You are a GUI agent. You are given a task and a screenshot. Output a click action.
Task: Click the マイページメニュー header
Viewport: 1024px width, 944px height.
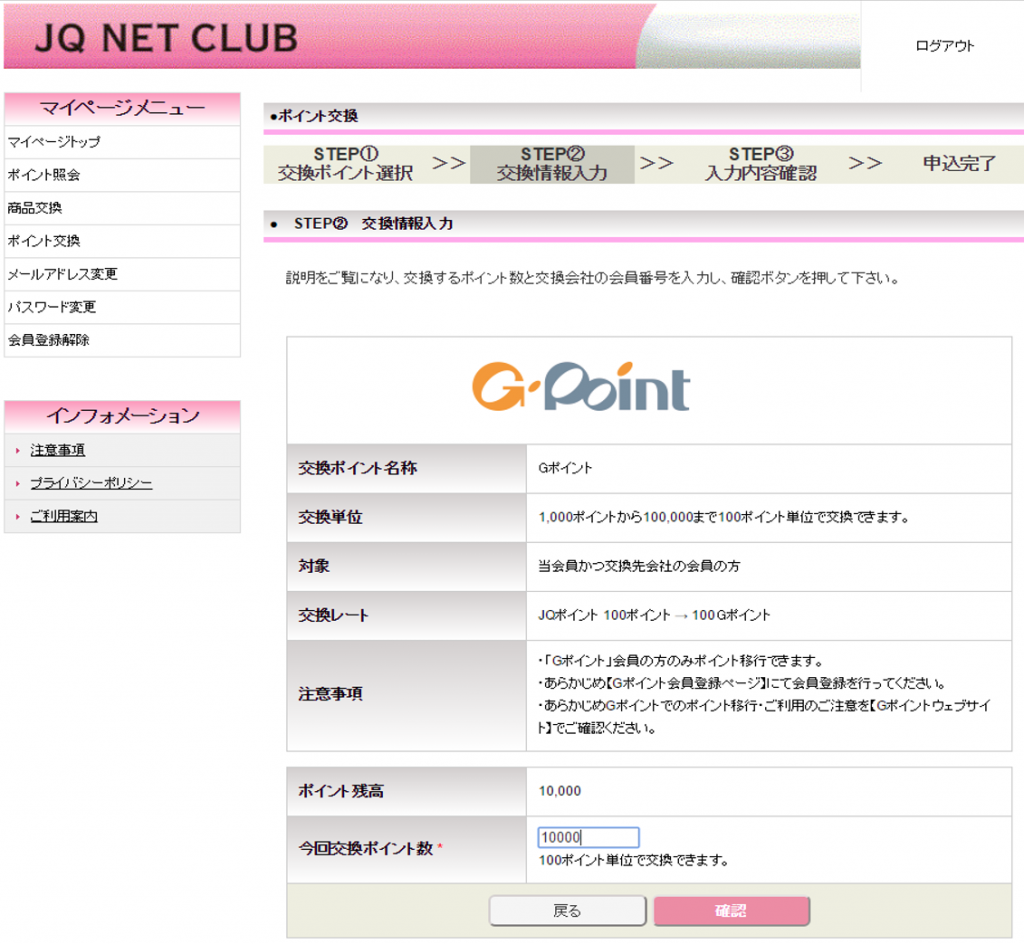point(122,108)
